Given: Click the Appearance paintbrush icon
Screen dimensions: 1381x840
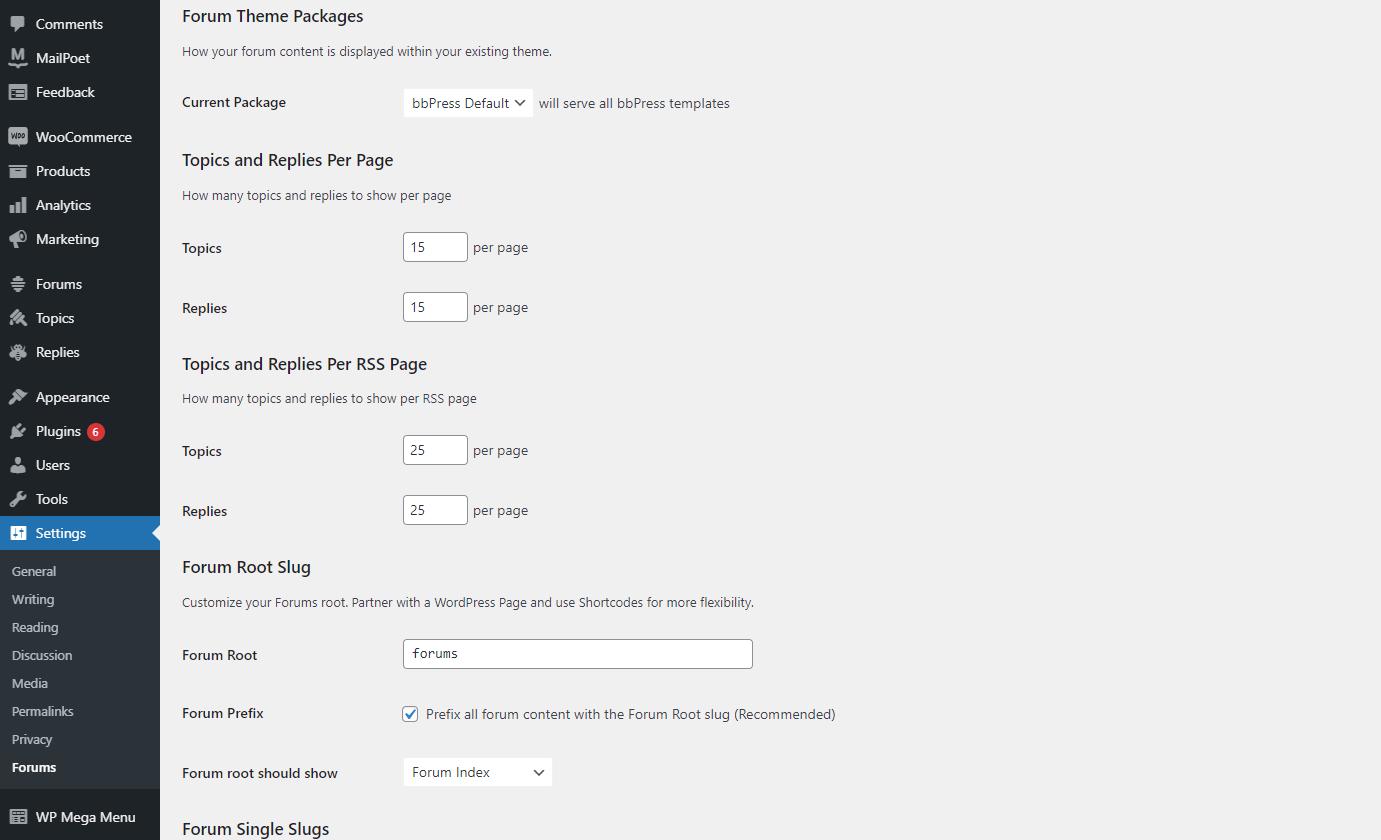Looking at the screenshot, I should coord(17,397).
